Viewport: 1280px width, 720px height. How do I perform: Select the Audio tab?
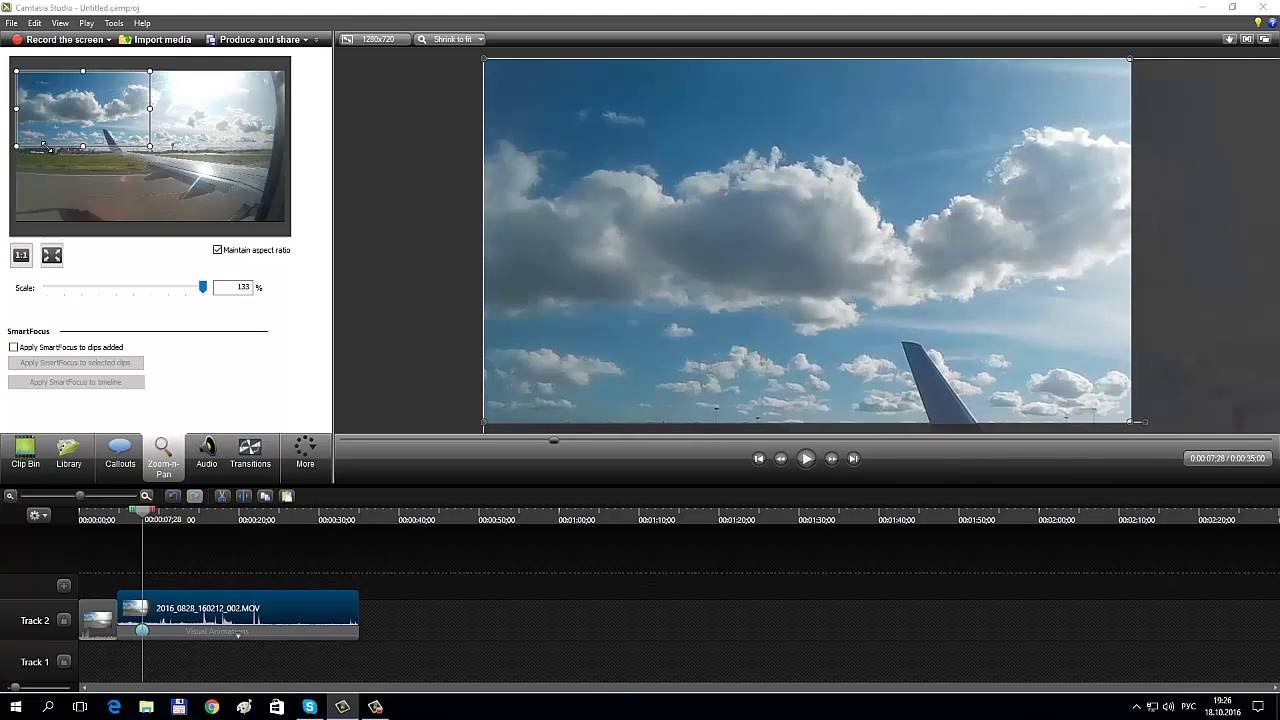tap(207, 453)
